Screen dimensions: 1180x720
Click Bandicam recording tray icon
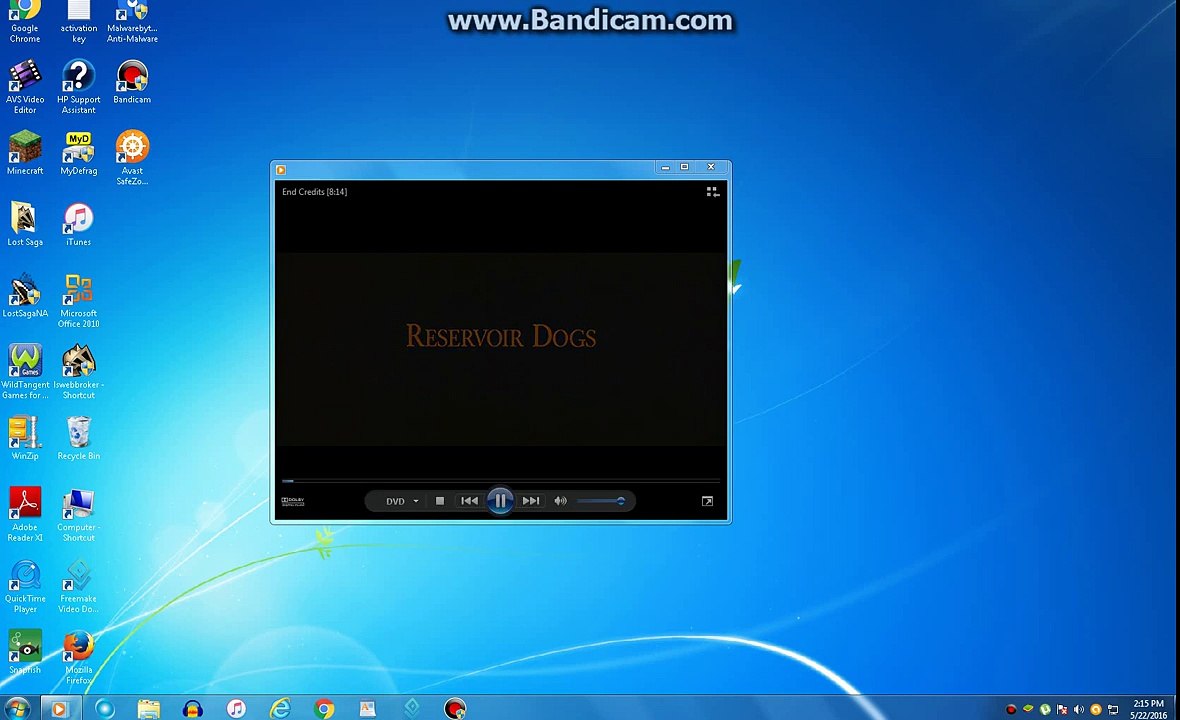point(1011,709)
